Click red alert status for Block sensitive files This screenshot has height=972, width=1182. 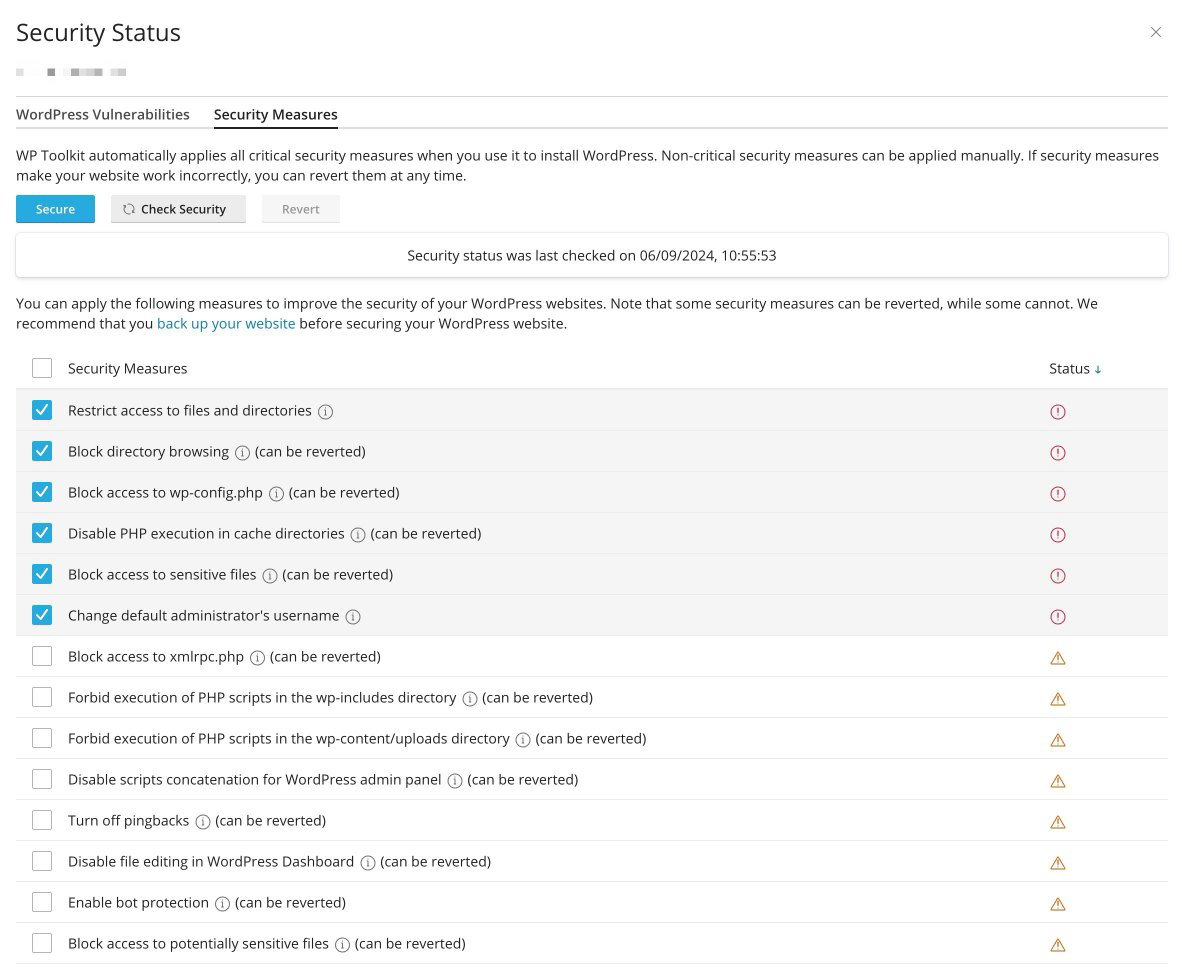point(1058,575)
